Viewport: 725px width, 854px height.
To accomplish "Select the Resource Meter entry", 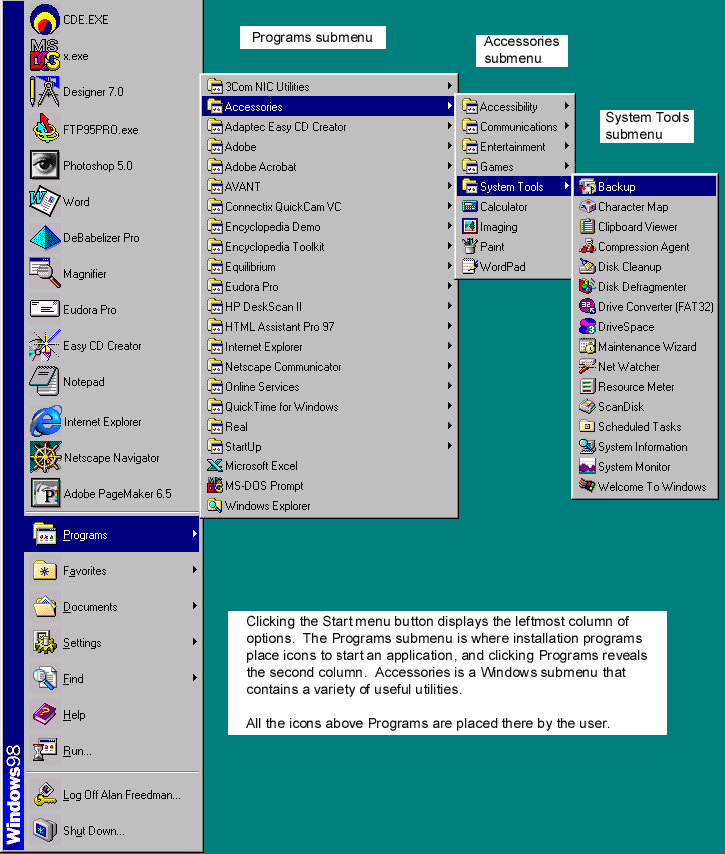I will (645, 387).
